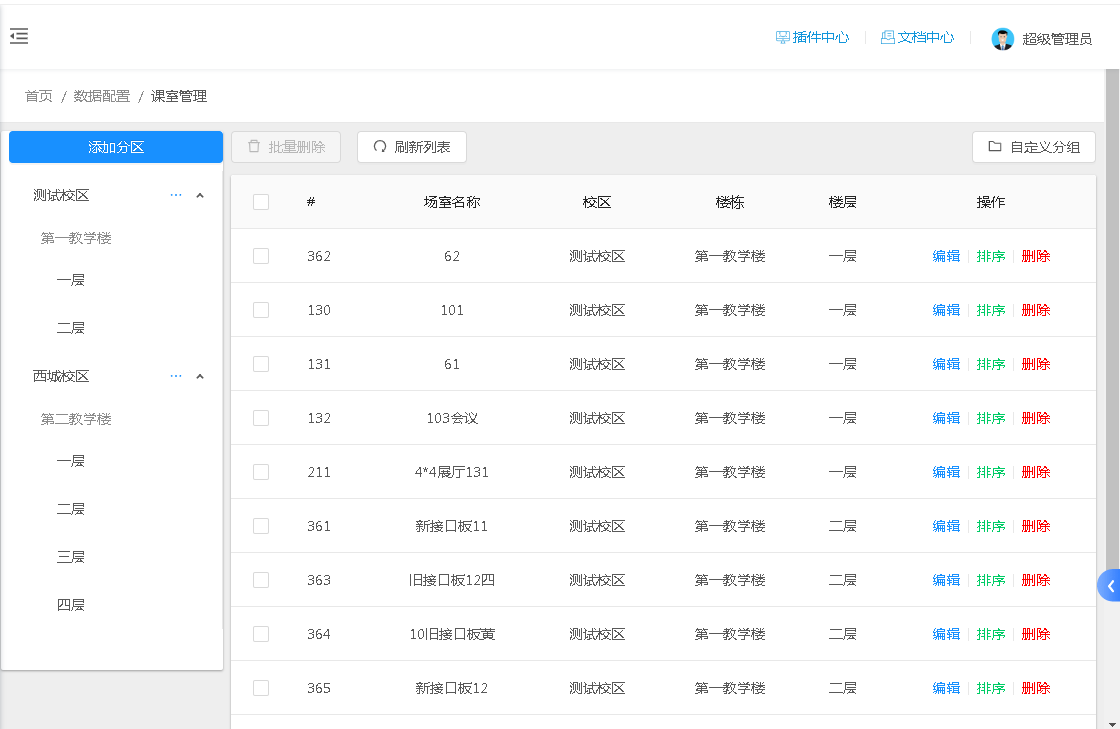Check the row 363 checkbox
This screenshot has width=1120, height=729.
pos(261,580)
